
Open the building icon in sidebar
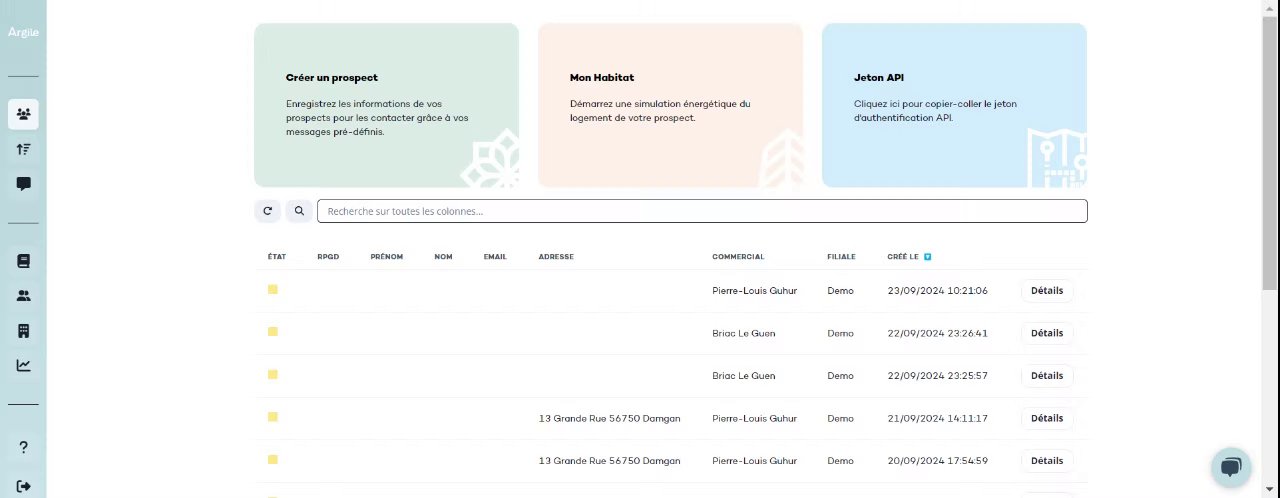pyautogui.click(x=23, y=331)
